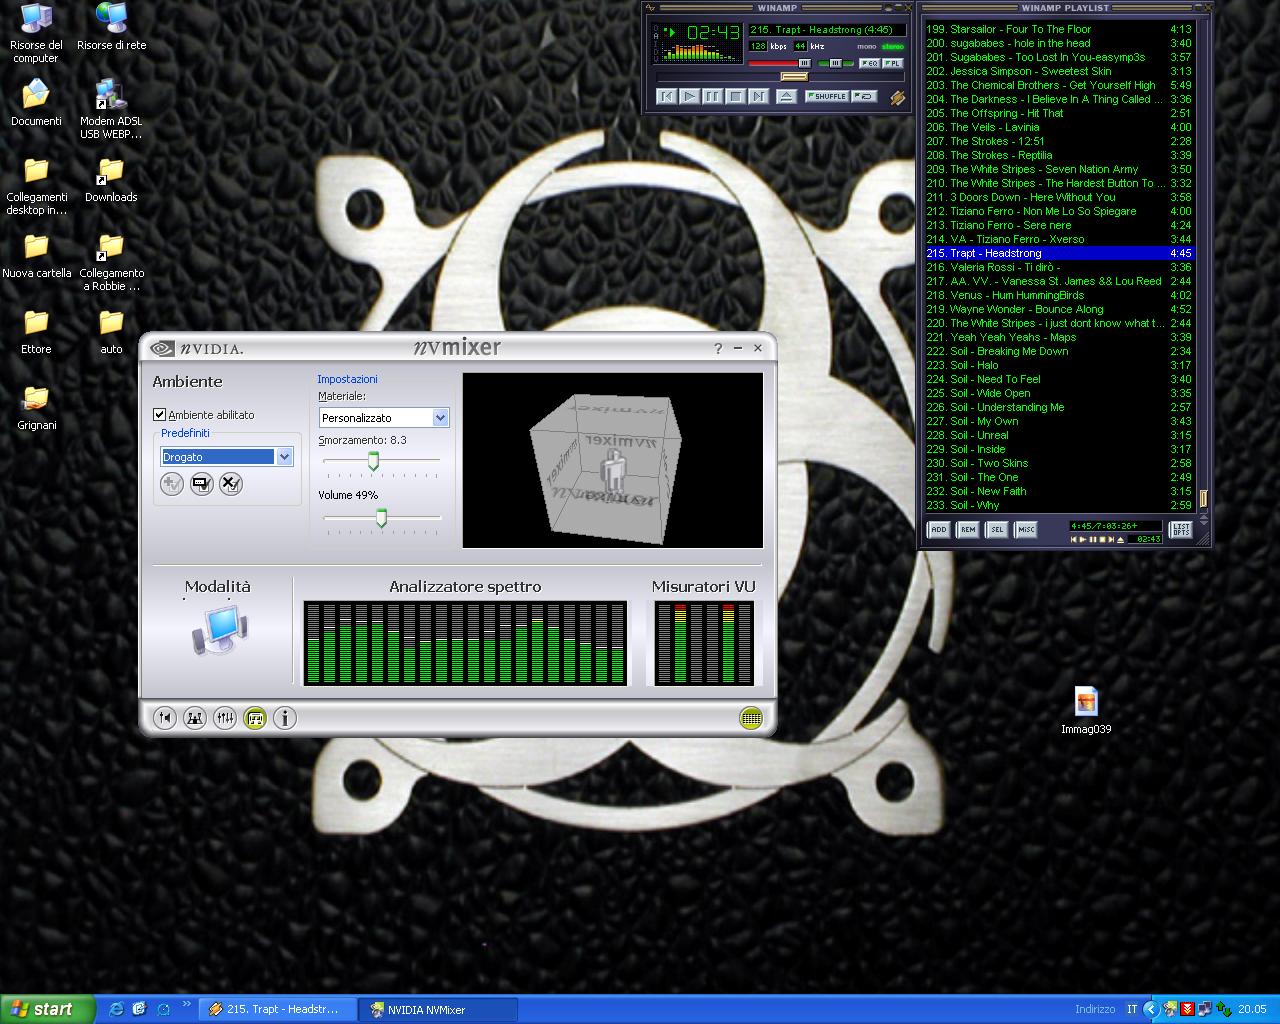This screenshot has width=1280, height=1024.
Task: Open NVMixer speaker setup page icon
Action: pos(195,718)
